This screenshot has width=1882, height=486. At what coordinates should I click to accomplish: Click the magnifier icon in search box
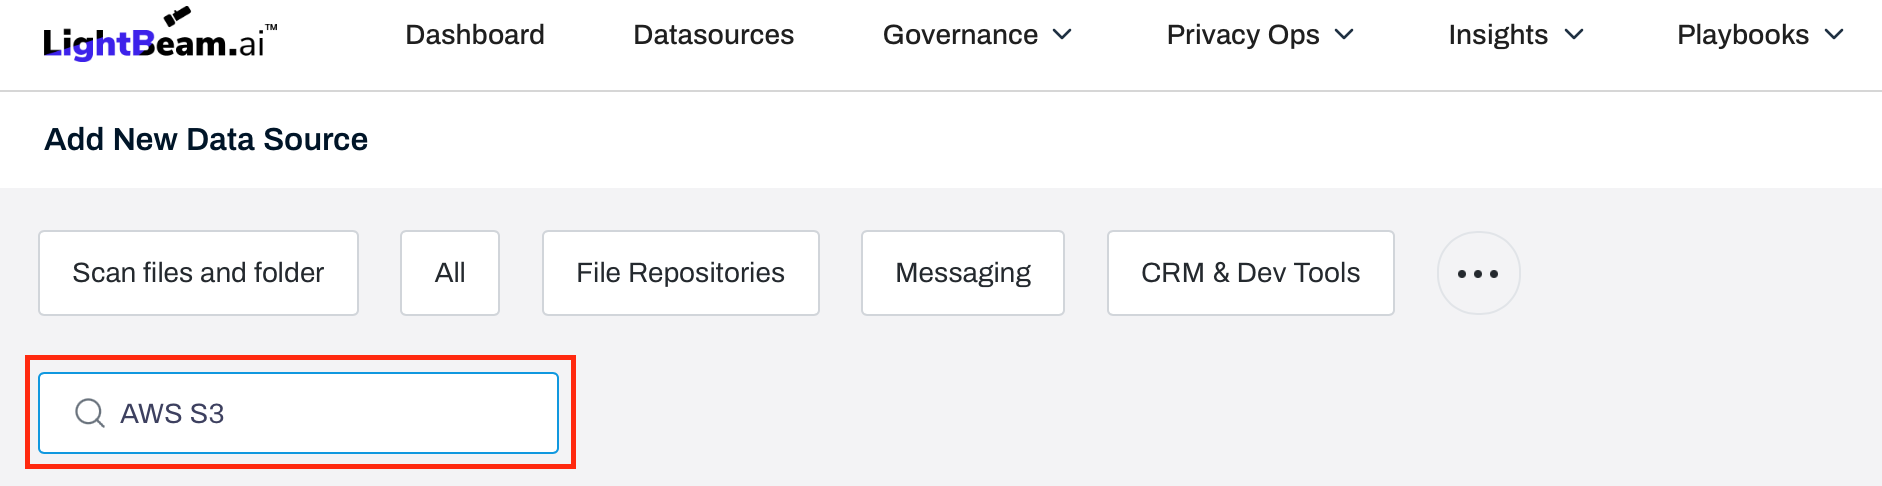(90, 413)
